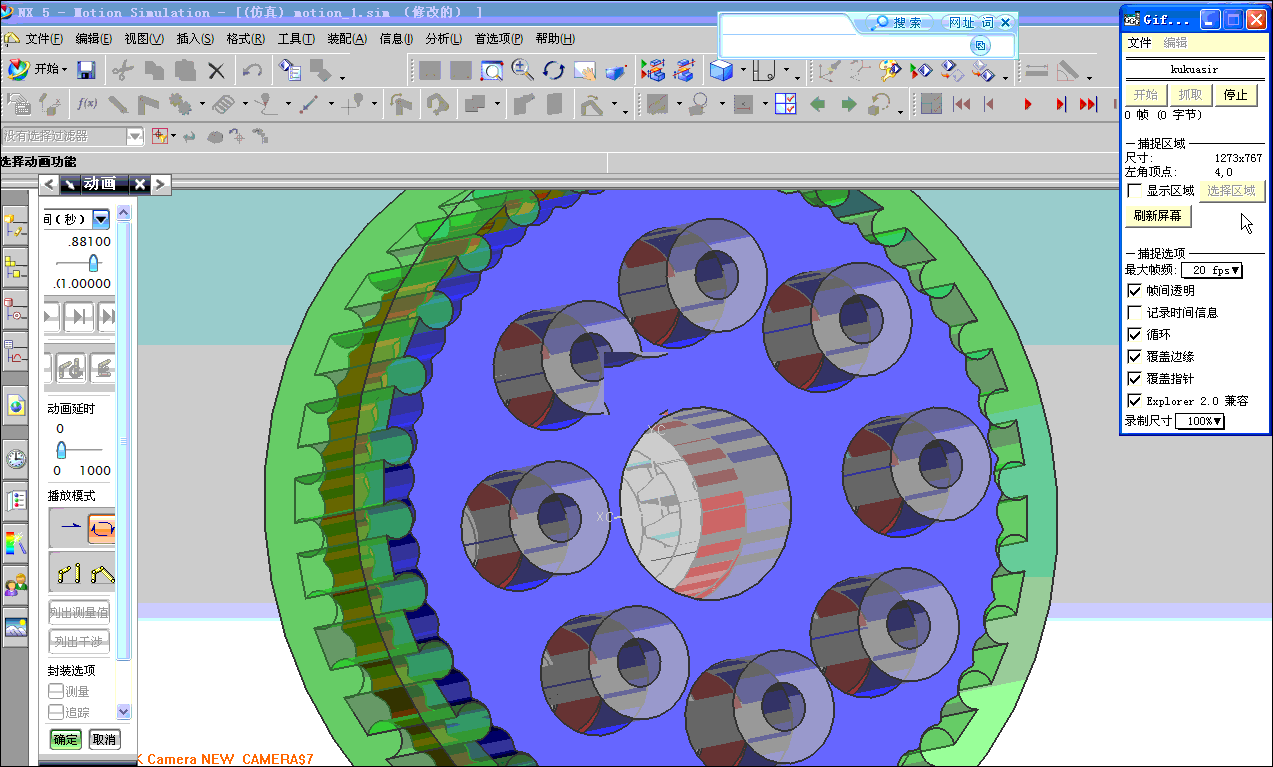Open the 视图(V) menu

(x=144, y=39)
